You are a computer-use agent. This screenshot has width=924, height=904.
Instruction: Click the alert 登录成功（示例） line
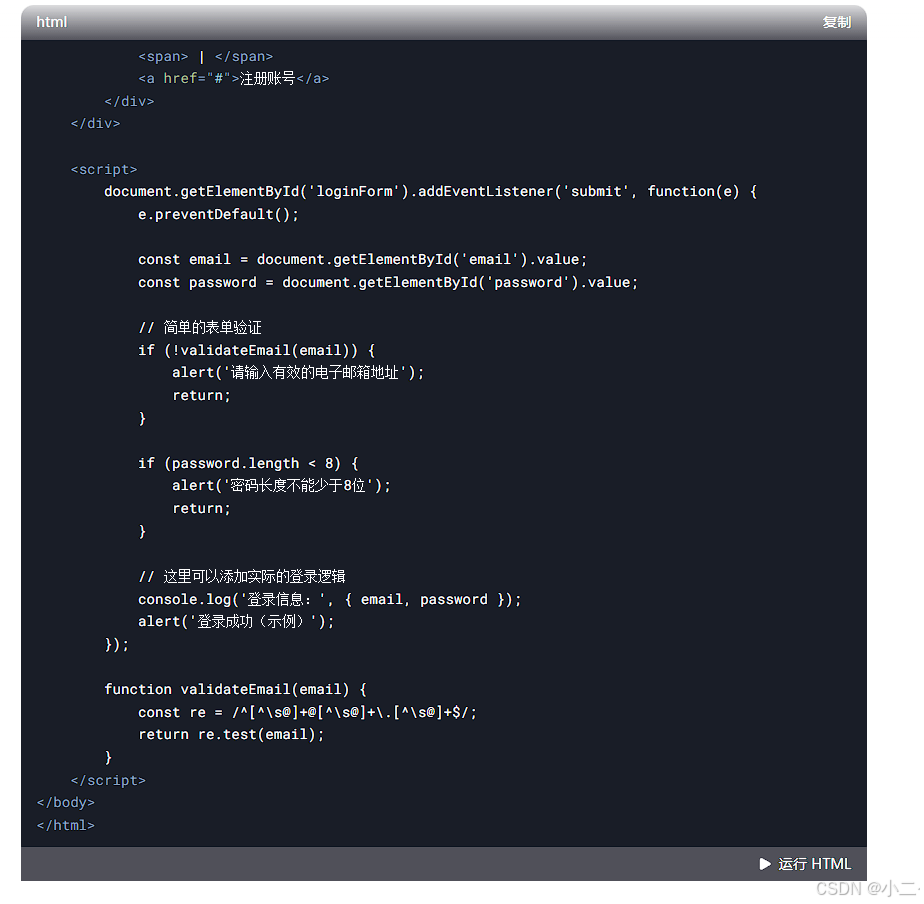click(236, 622)
